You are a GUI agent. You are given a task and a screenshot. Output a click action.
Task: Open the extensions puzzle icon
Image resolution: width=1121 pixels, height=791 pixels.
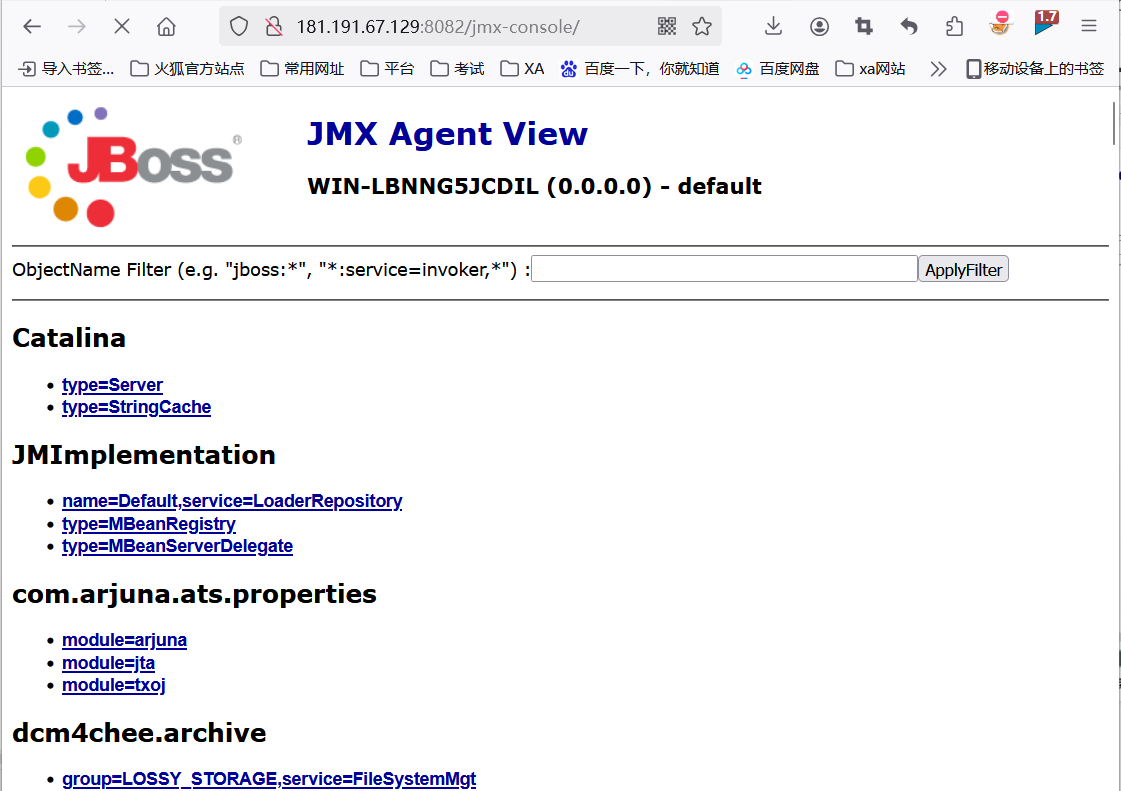(954, 27)
